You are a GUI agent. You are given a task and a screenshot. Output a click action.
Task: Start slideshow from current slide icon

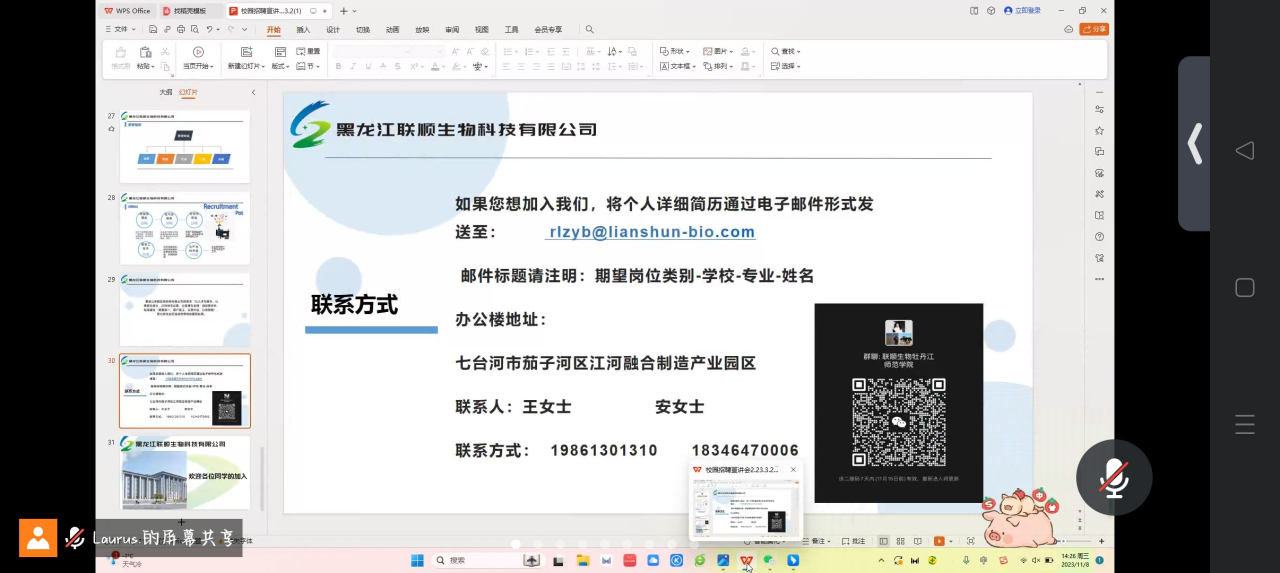pyautogui.click(x=198, y=52)
